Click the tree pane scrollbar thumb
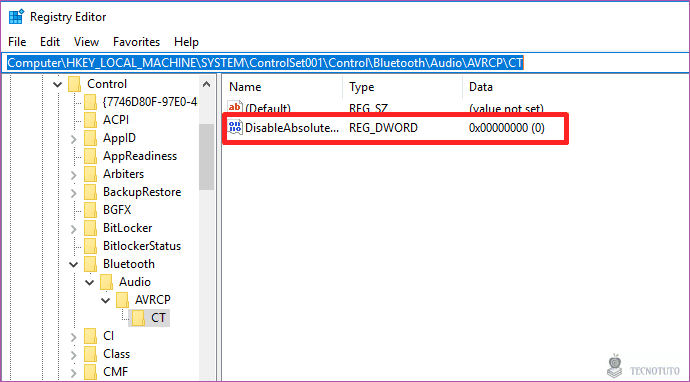Viewport: 690px width, 382px height. coord(206,157)
